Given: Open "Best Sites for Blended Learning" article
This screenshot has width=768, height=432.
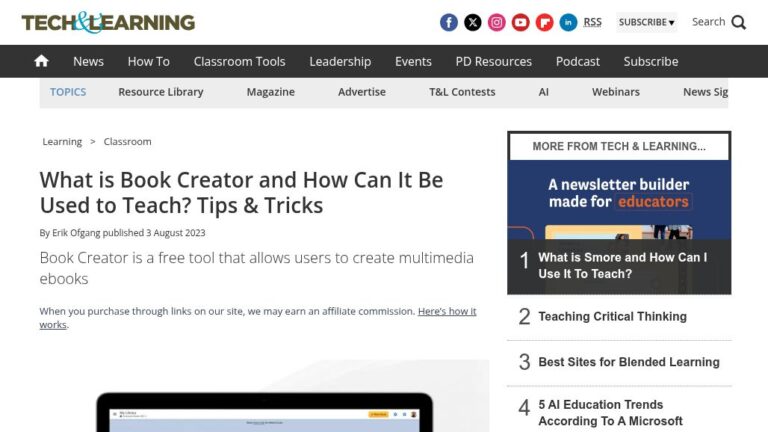Looking at the screenshot, I should [x=629, y=362].
